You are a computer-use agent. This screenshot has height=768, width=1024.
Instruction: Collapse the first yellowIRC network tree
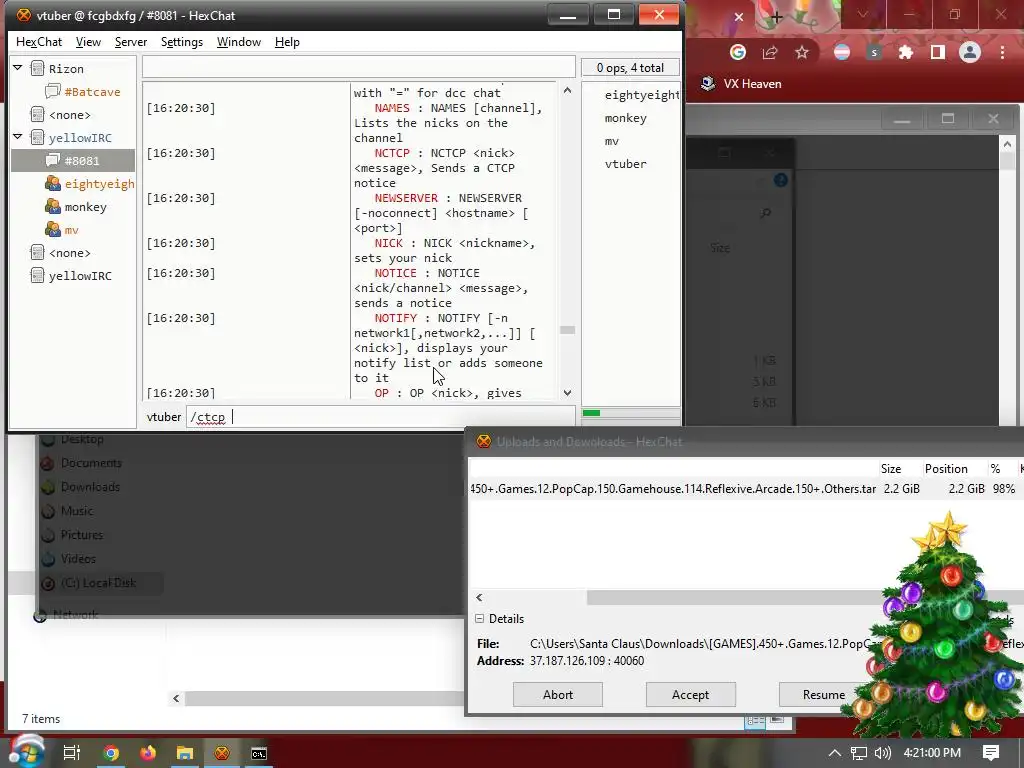pos(18,137)
